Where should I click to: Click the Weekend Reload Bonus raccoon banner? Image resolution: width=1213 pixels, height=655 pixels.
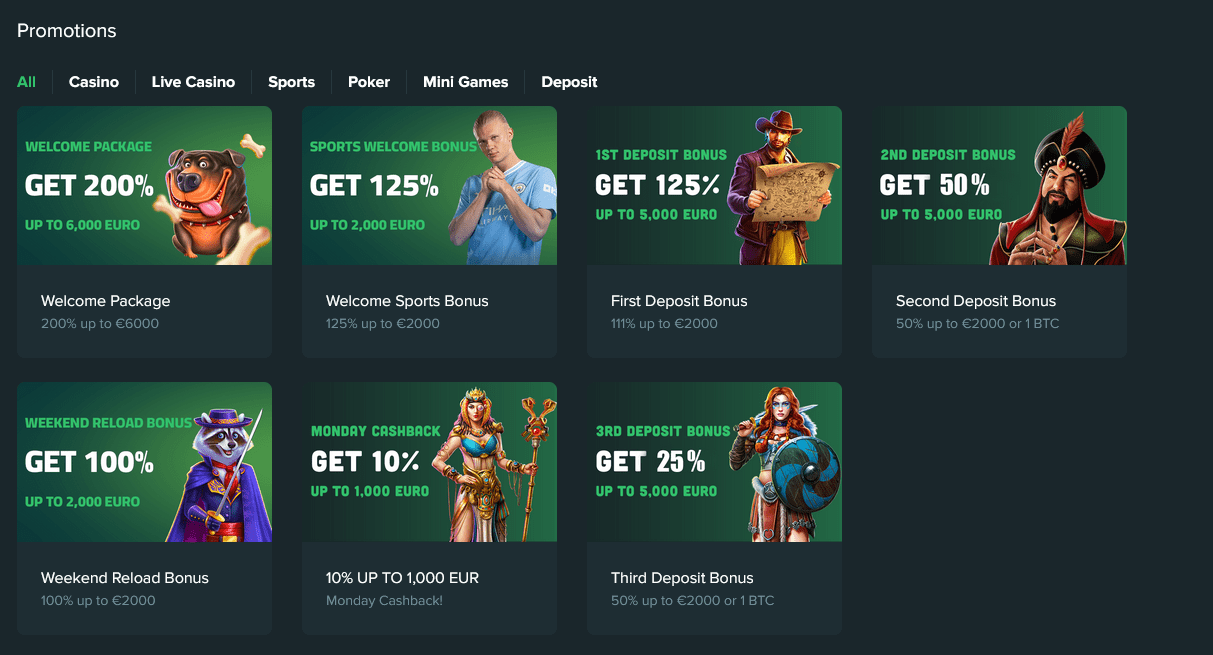144,462
